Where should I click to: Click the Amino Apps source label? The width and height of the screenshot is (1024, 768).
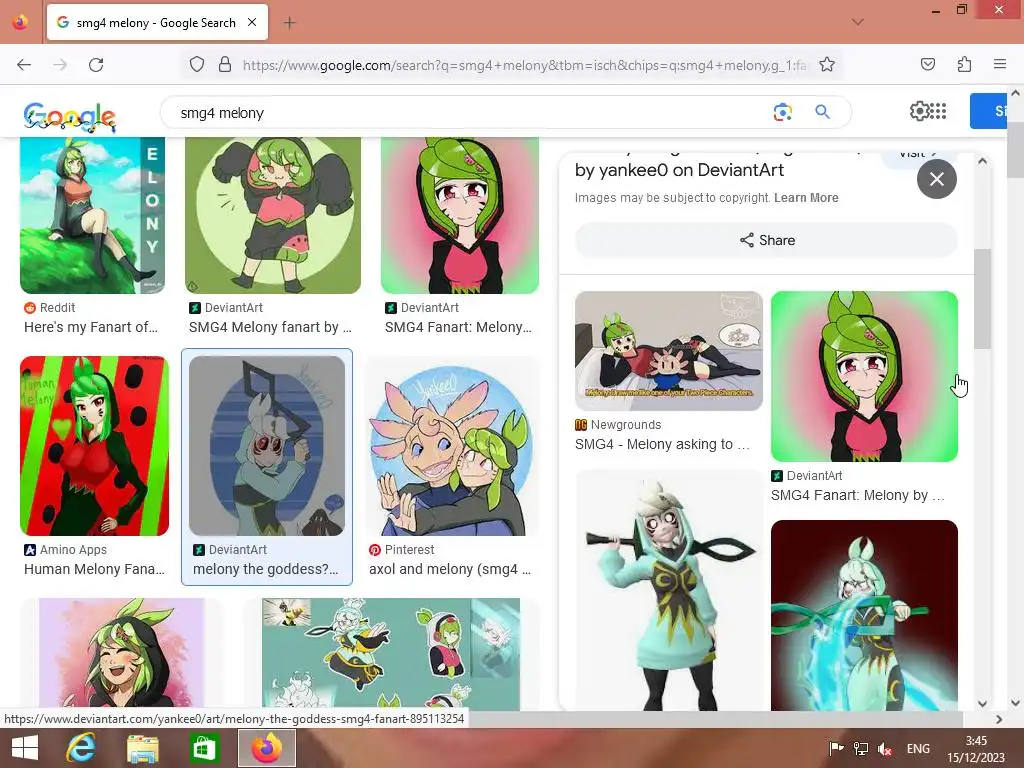click(x=73, y=550)
